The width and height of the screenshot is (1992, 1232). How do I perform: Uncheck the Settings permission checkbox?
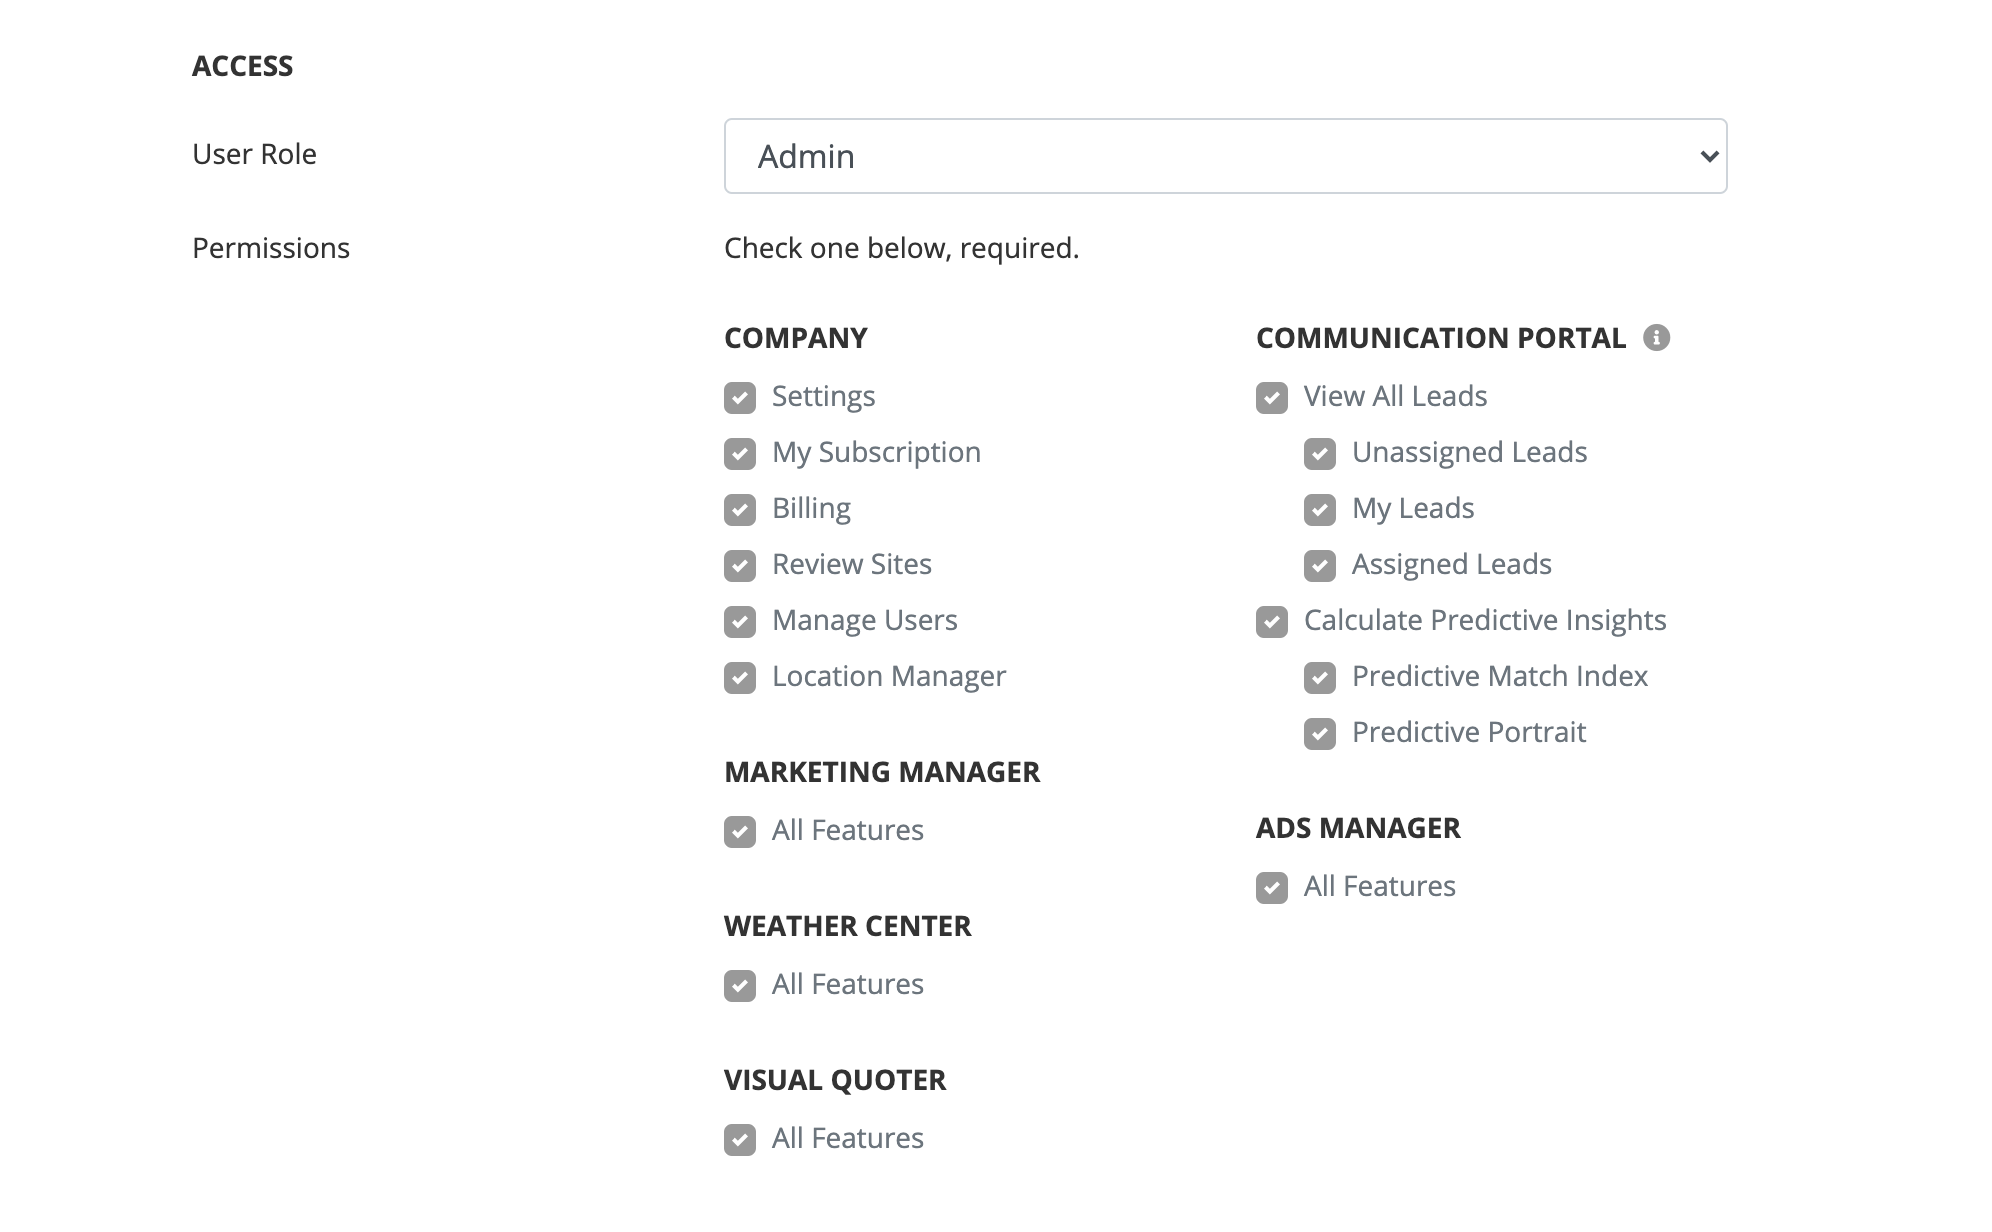coord(740,398)
